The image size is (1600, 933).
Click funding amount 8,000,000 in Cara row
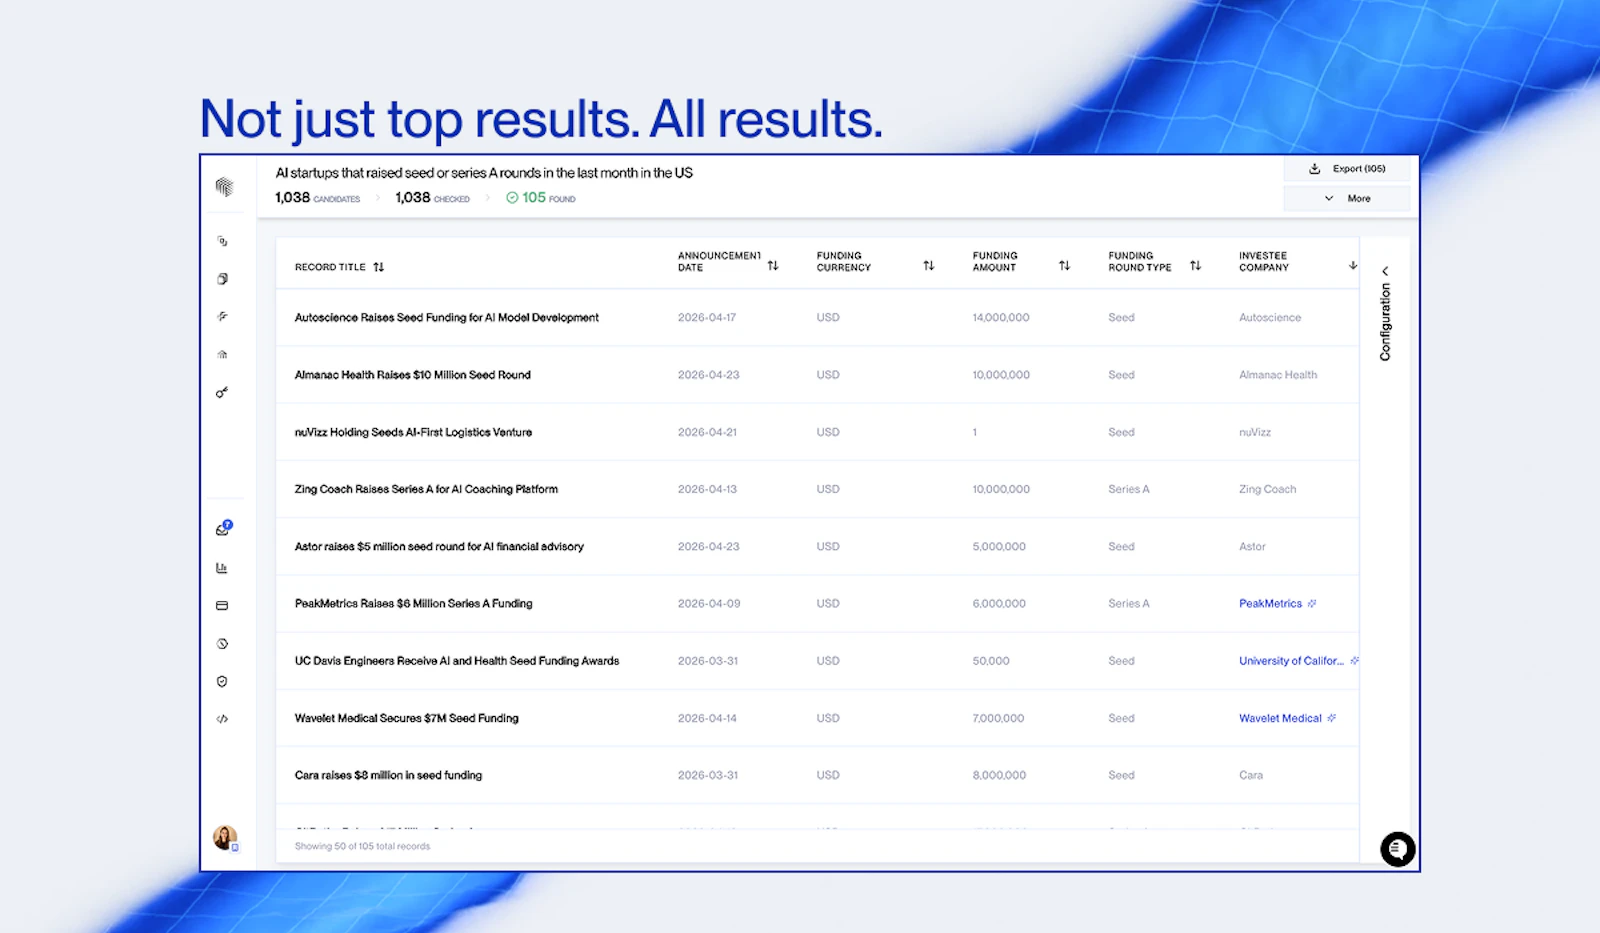999,775
